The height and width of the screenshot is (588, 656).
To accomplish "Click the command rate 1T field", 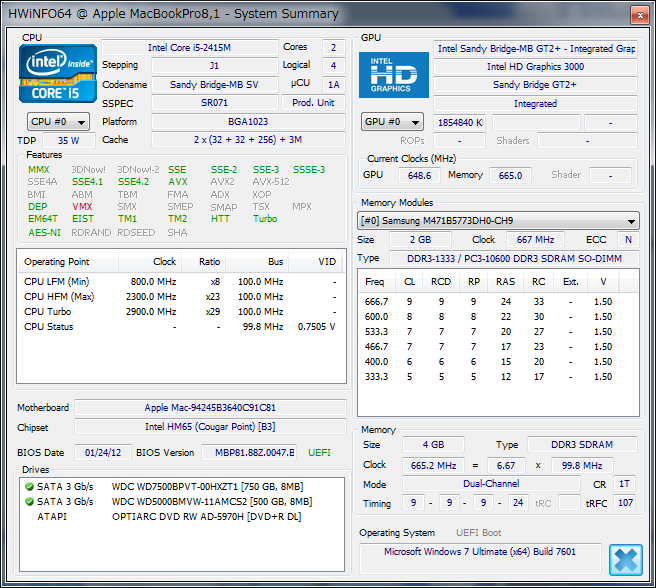I will point(624,484).
